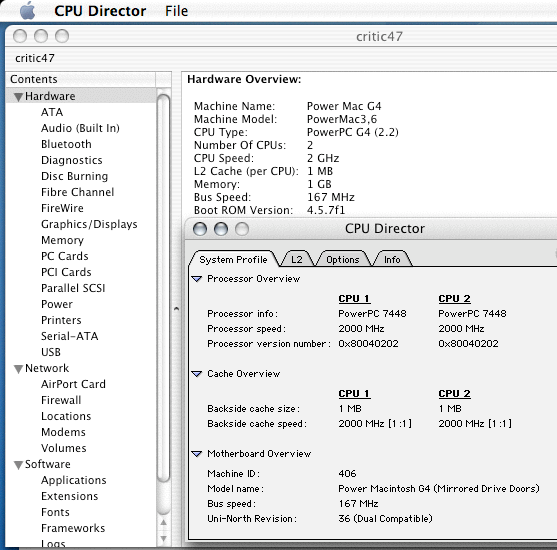Viewport: 557px width, 550px height.
Task: Collapse the Motherboard Overview section
Action: 196,454
